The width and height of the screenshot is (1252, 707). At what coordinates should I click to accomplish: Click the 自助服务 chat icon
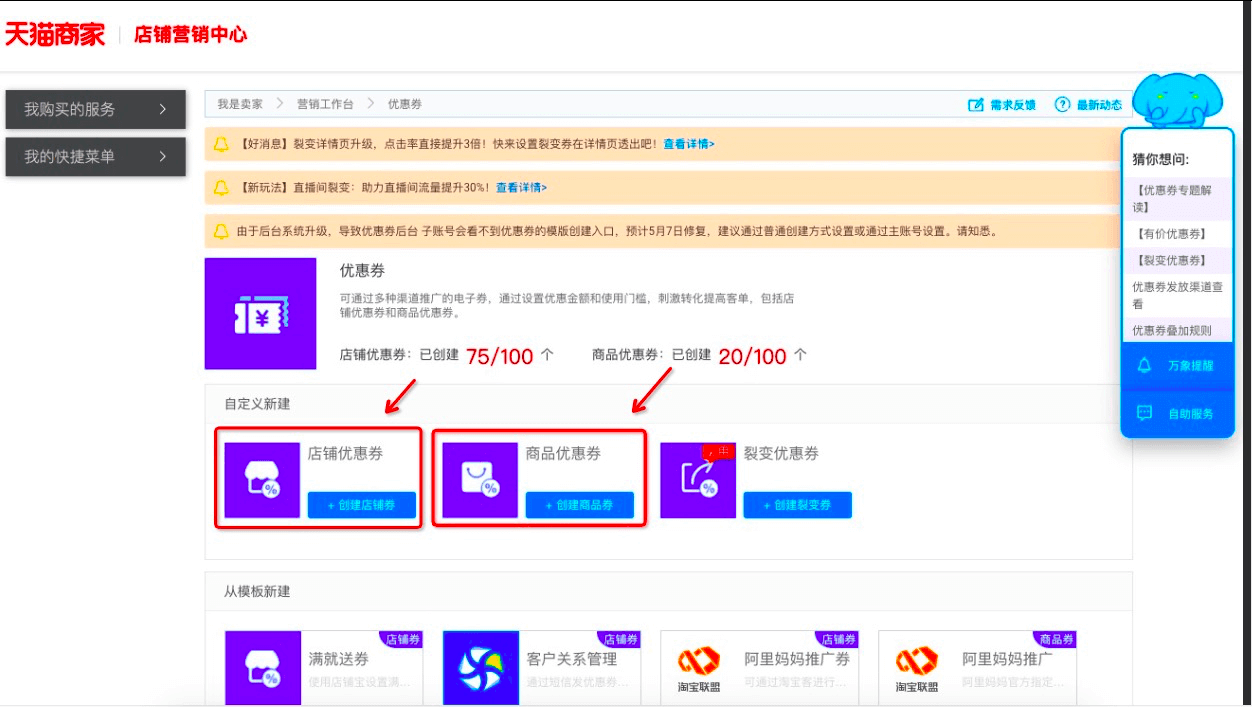pos(1145,413)
